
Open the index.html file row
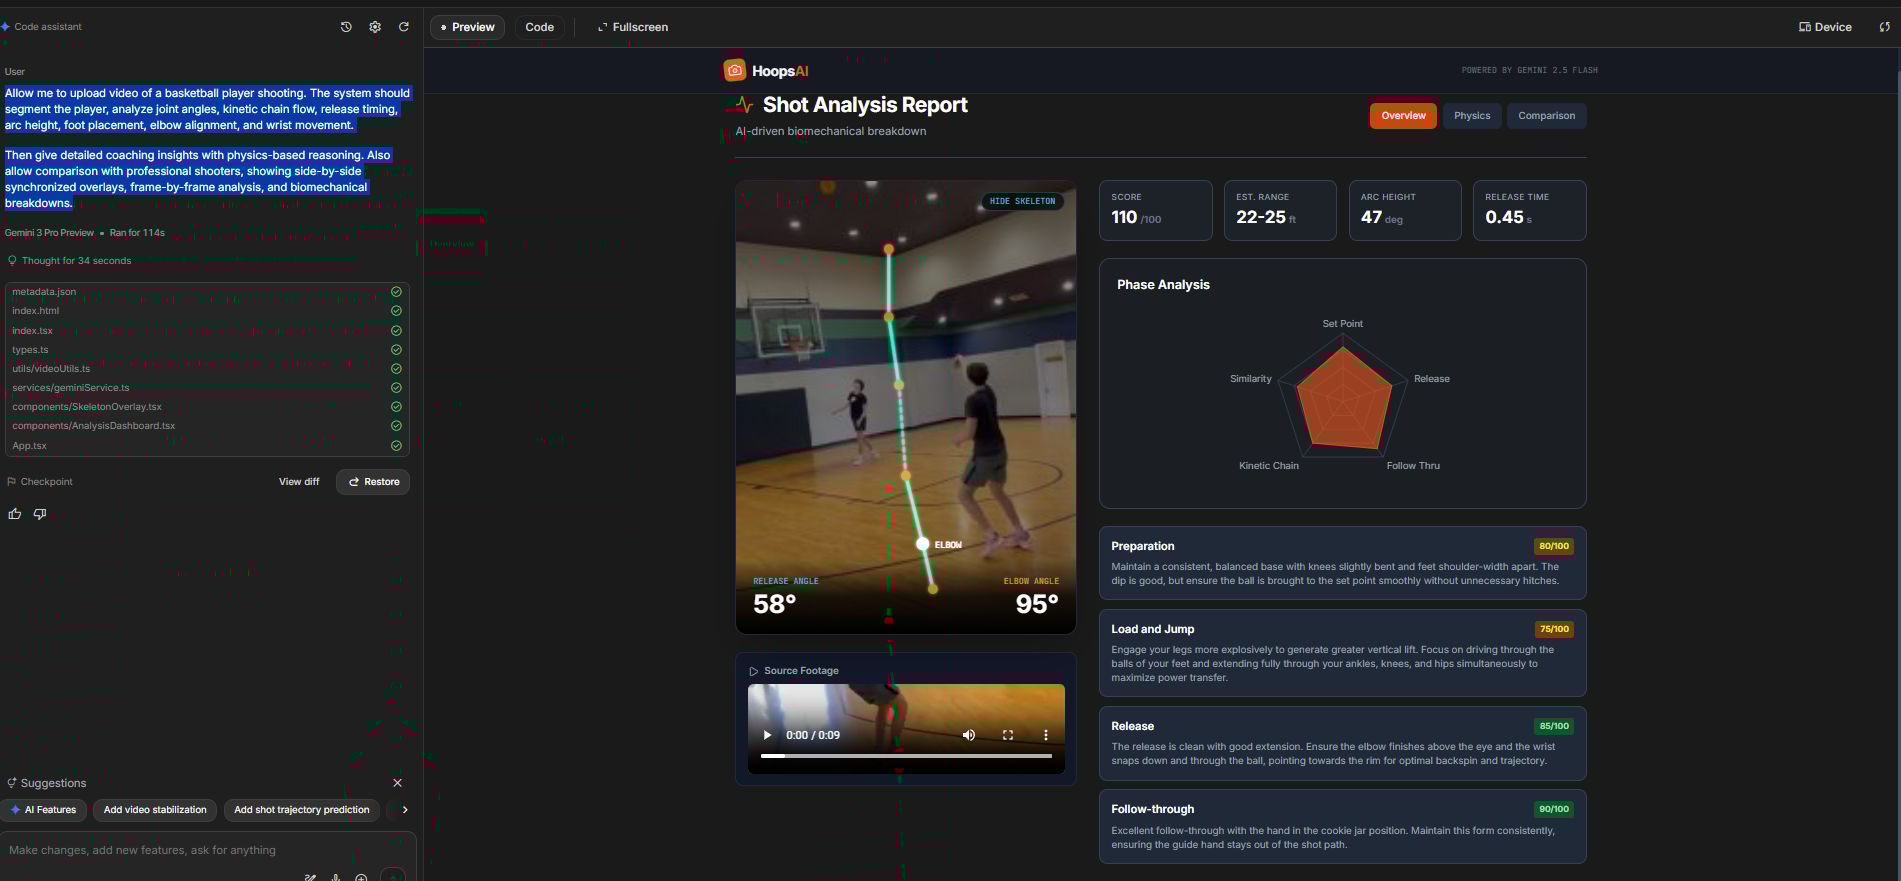[x=207, y=311]
